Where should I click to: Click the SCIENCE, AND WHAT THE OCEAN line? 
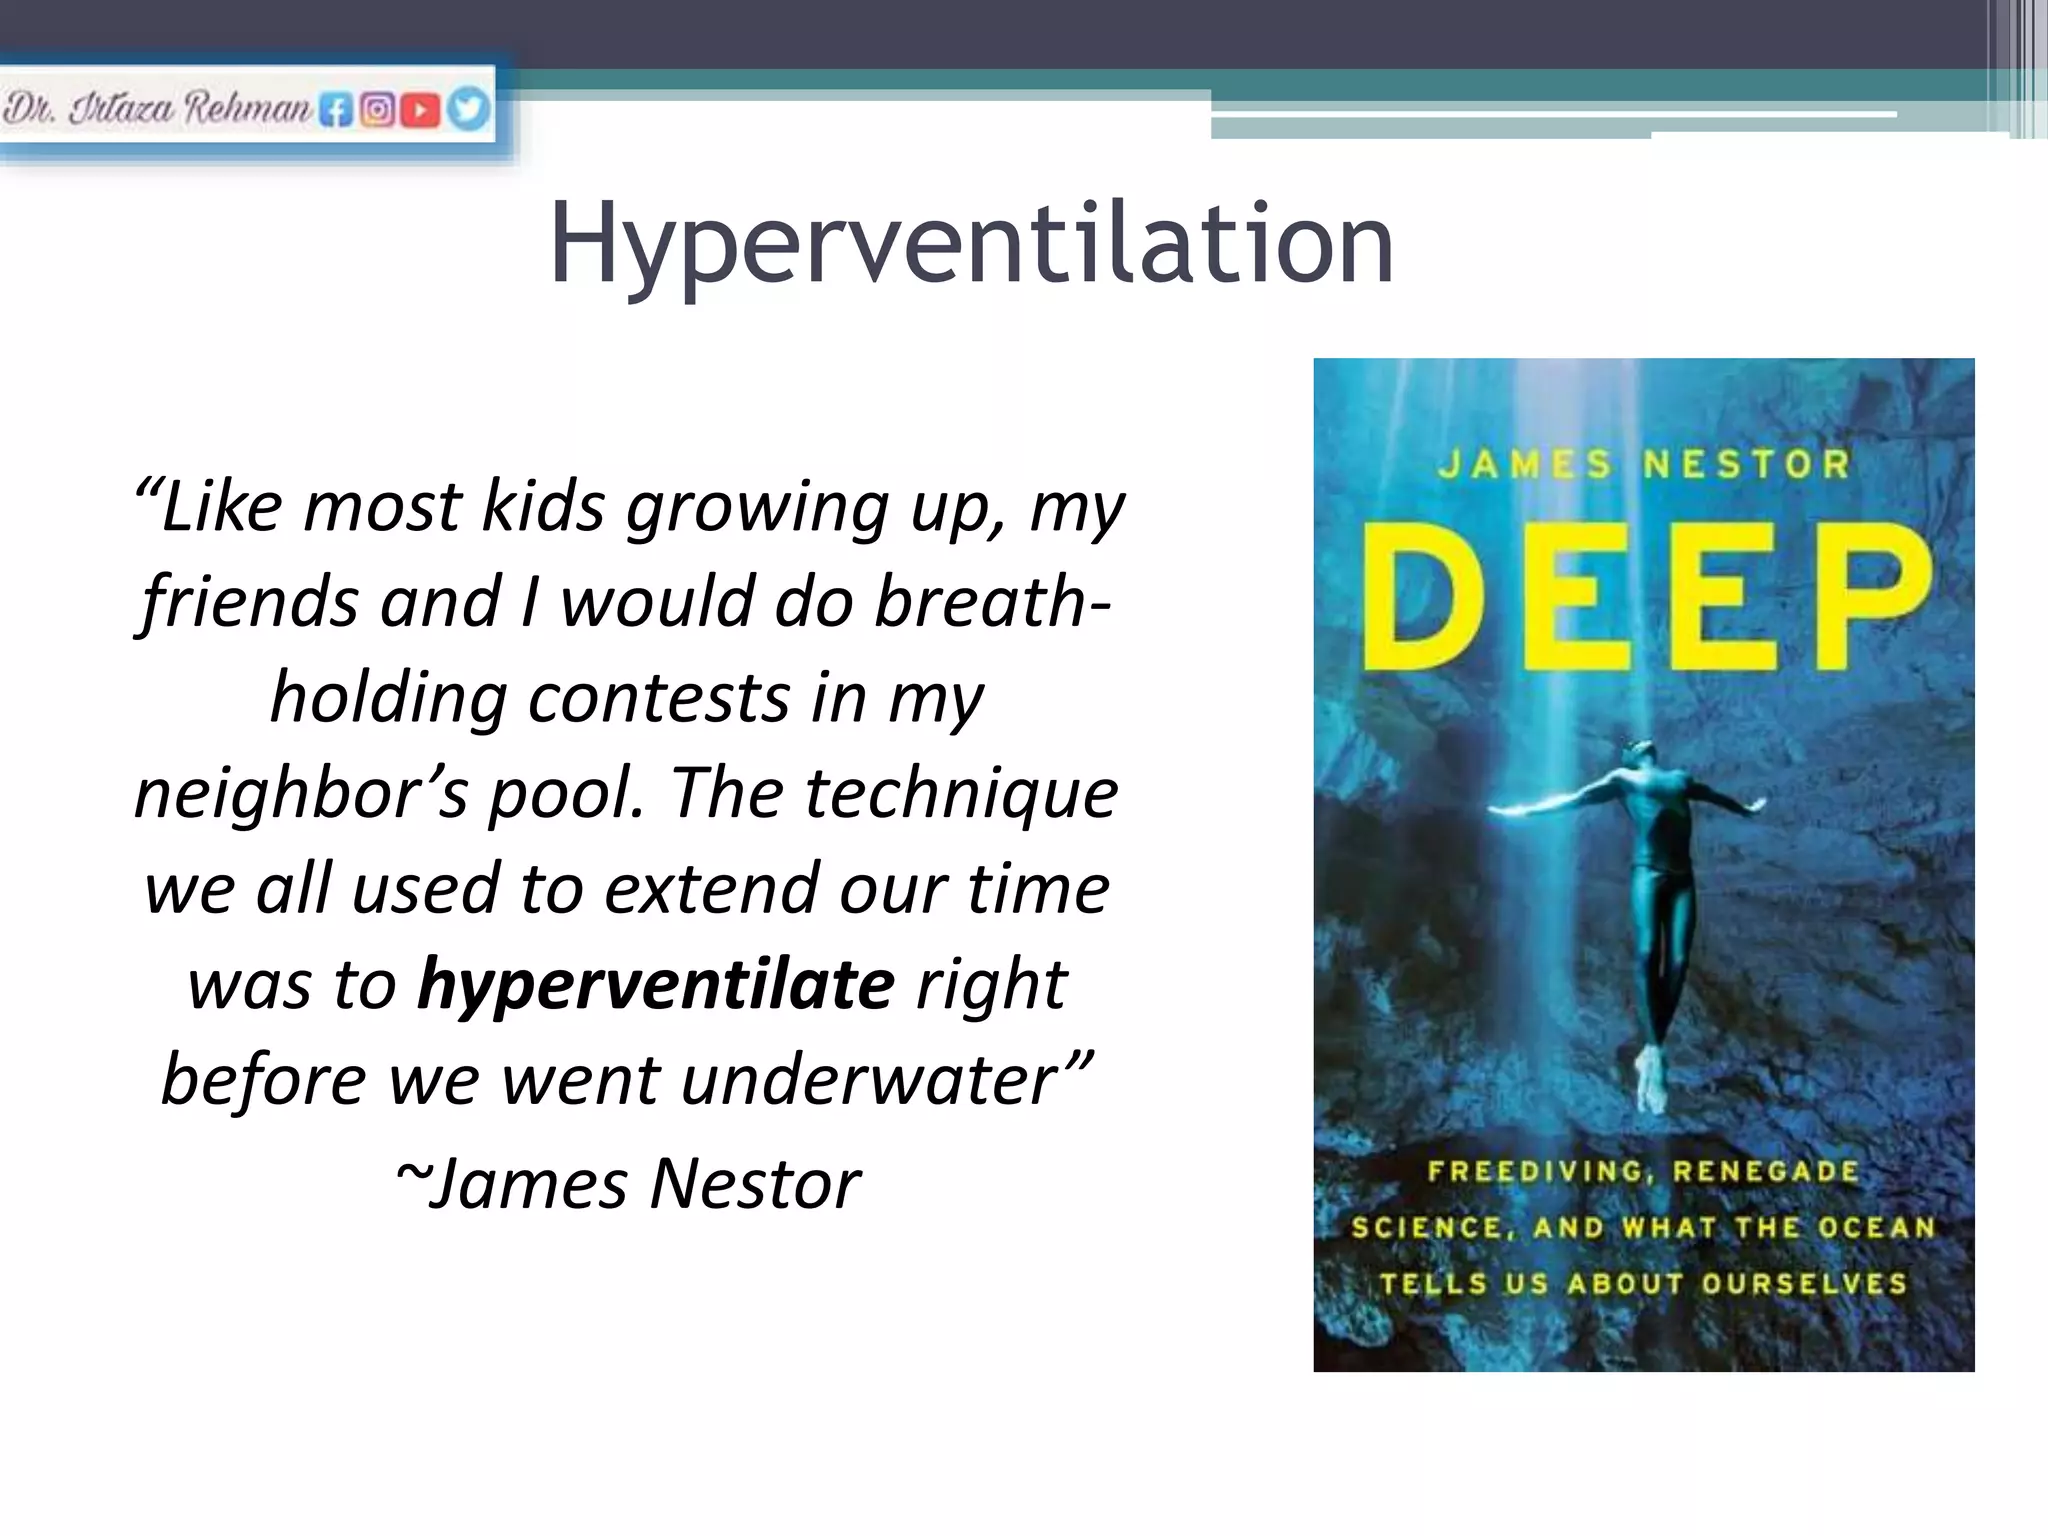pos(1643,1227)
